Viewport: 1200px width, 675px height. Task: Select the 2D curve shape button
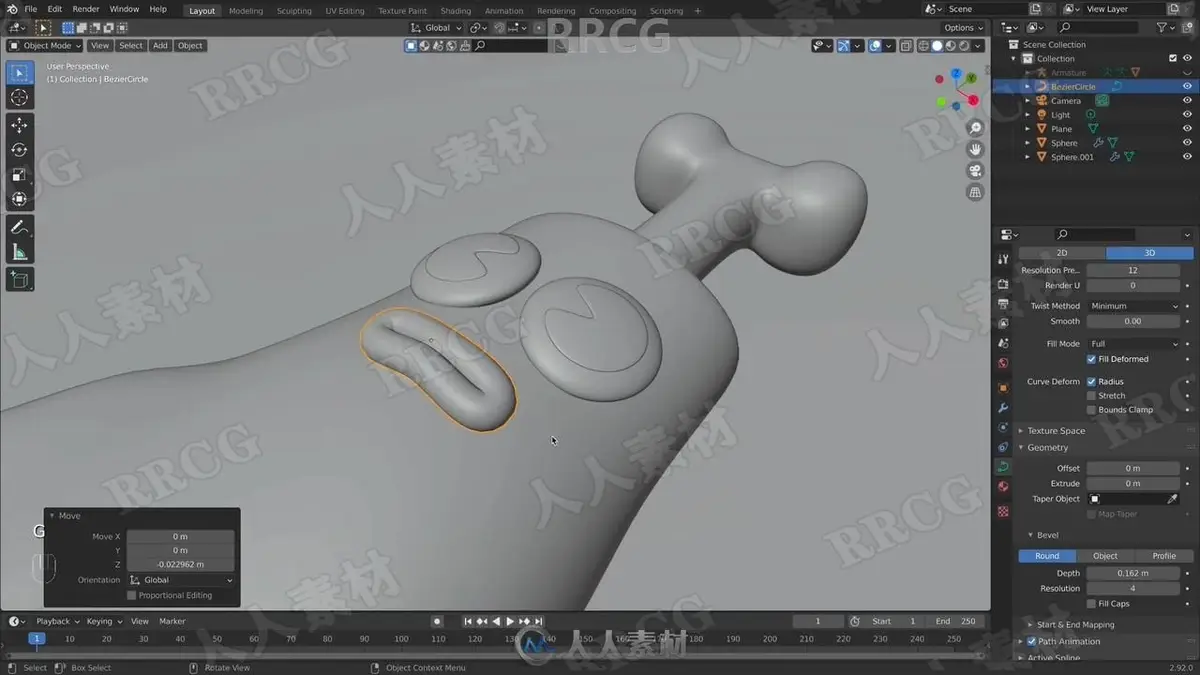(1062, 253)
